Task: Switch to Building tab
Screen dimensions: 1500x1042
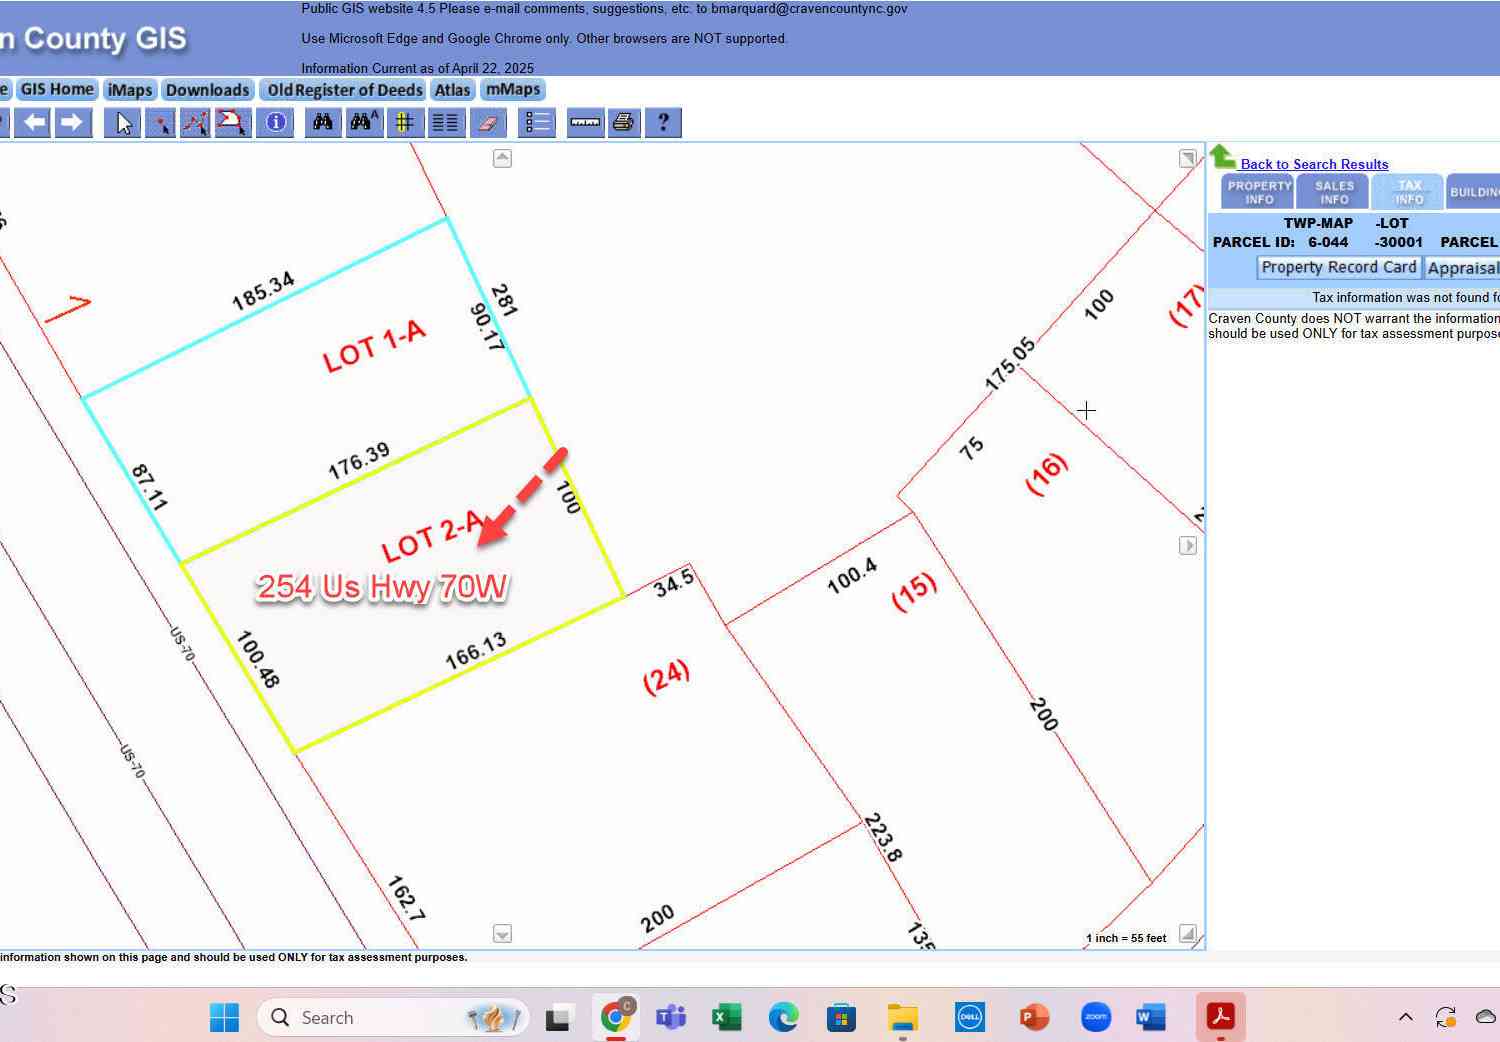Action: tap(1474, 192)
